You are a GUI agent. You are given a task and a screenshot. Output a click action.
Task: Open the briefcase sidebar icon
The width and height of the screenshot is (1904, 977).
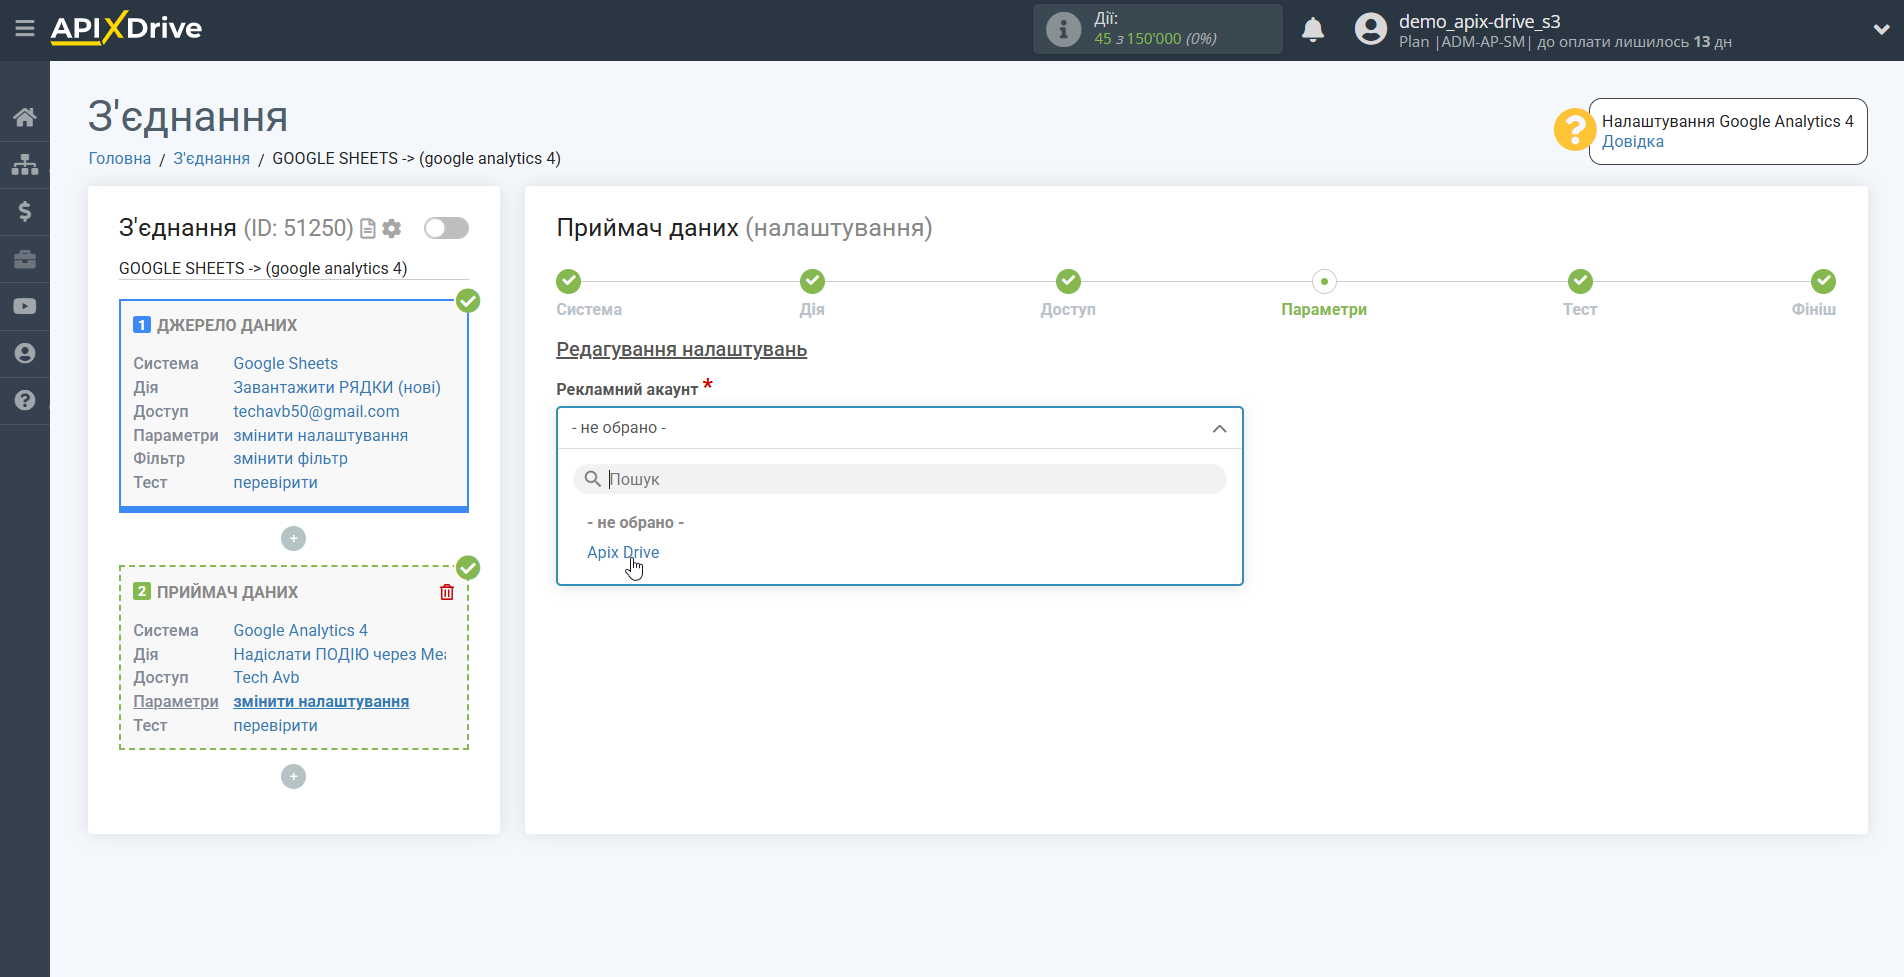click(25, 259)
